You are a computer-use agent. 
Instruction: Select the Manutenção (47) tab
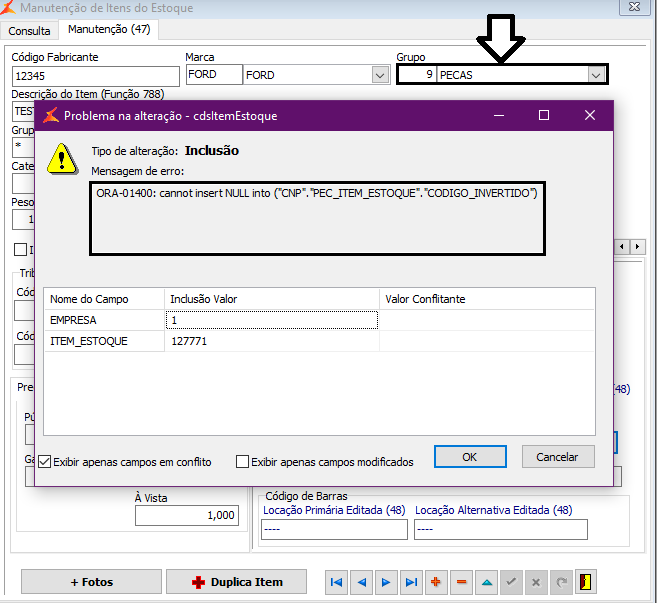109,29
